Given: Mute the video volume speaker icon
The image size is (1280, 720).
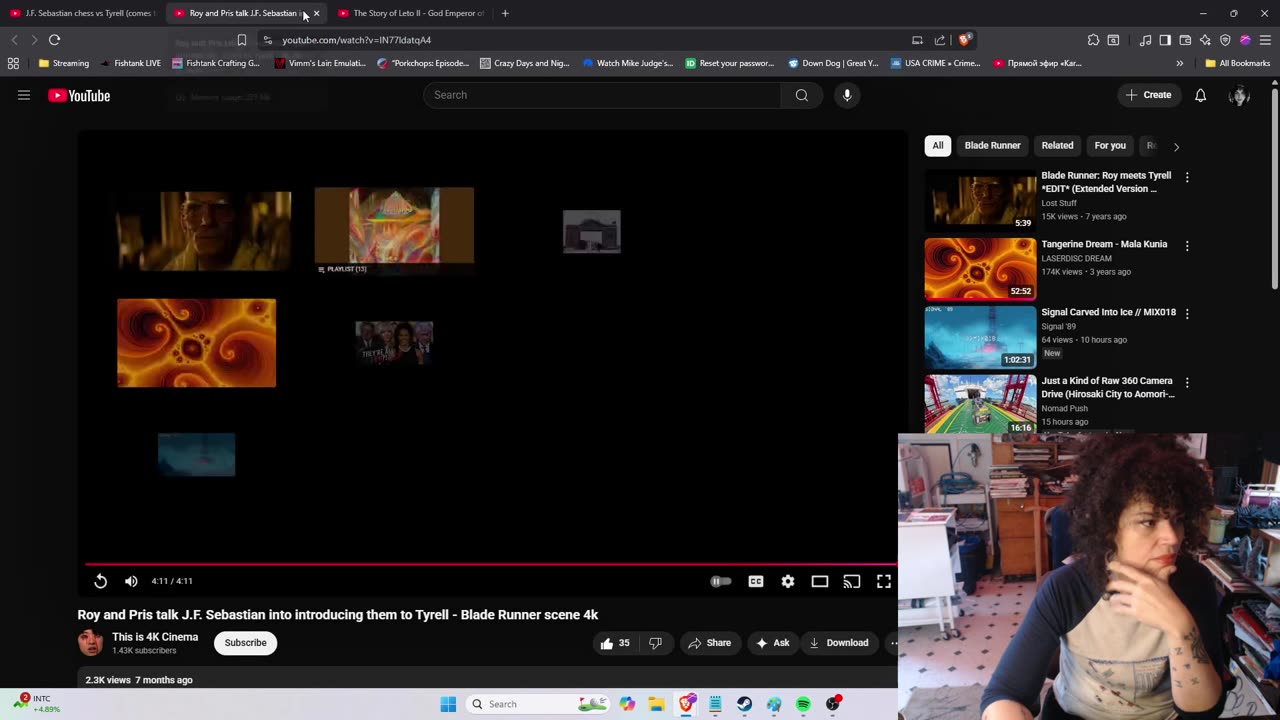Looking at the screenshot, I should click(x=131, y=581).
